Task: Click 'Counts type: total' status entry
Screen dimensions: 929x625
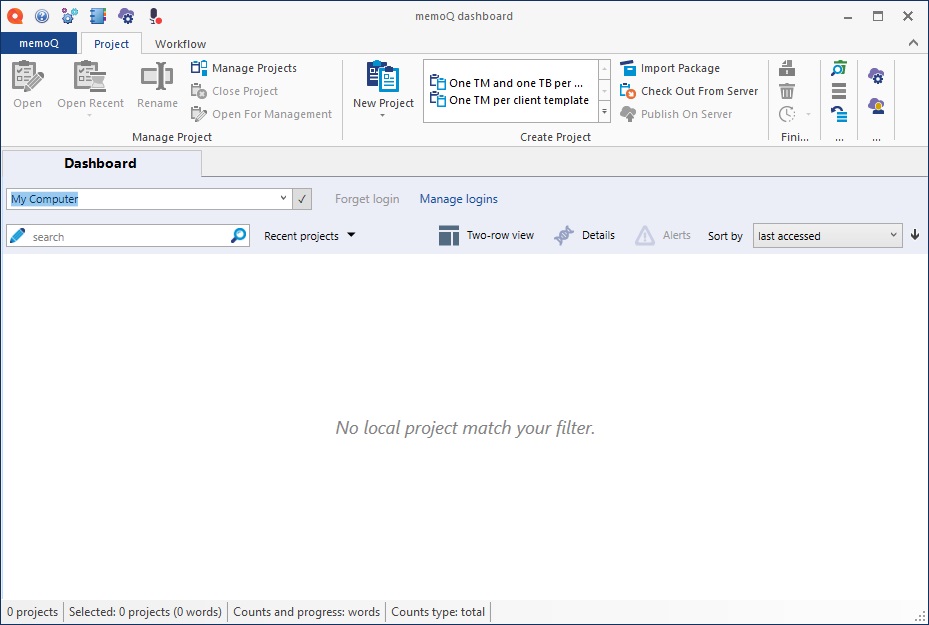Action: point(438,612)
